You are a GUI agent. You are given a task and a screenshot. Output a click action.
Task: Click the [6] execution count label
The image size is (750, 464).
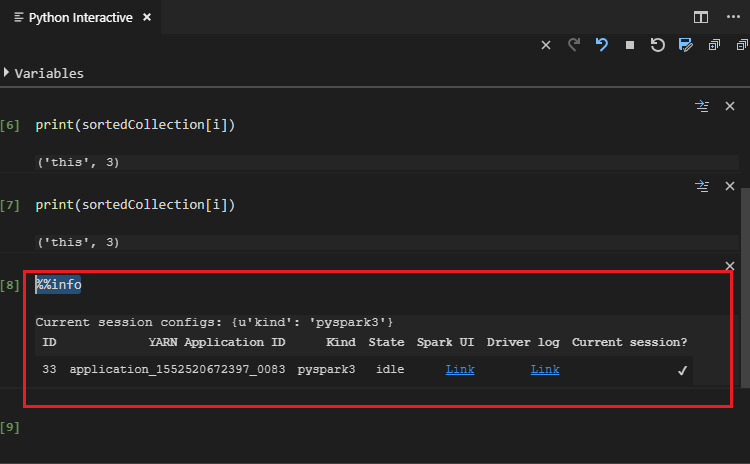point(10,125)
